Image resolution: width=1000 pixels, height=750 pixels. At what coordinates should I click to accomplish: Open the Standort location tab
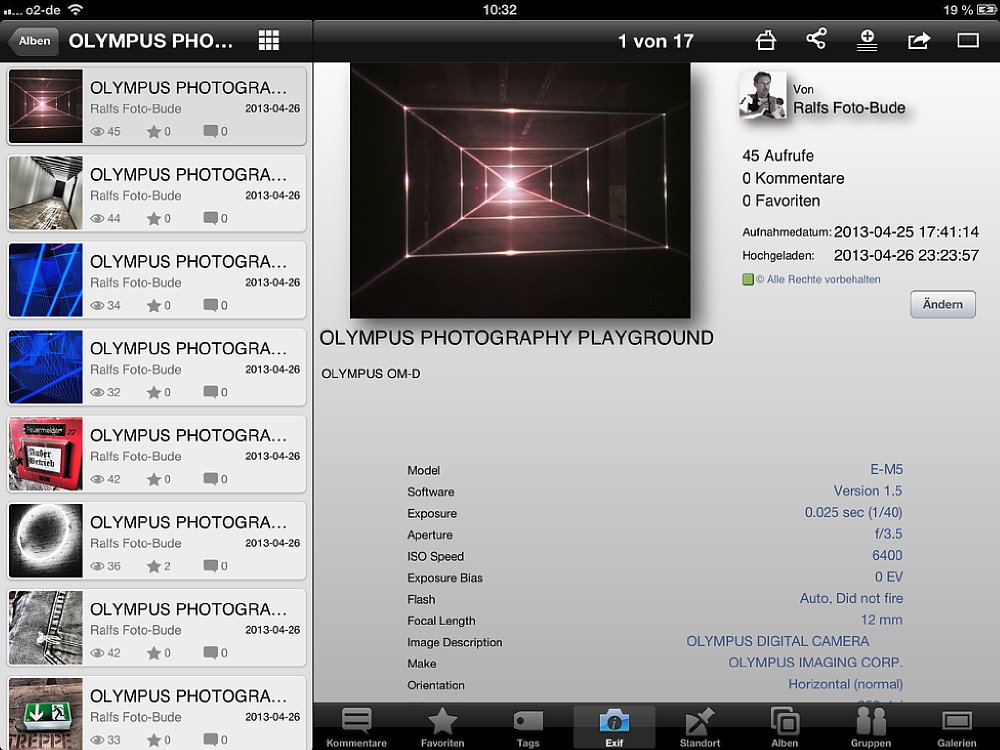point(700,727)
